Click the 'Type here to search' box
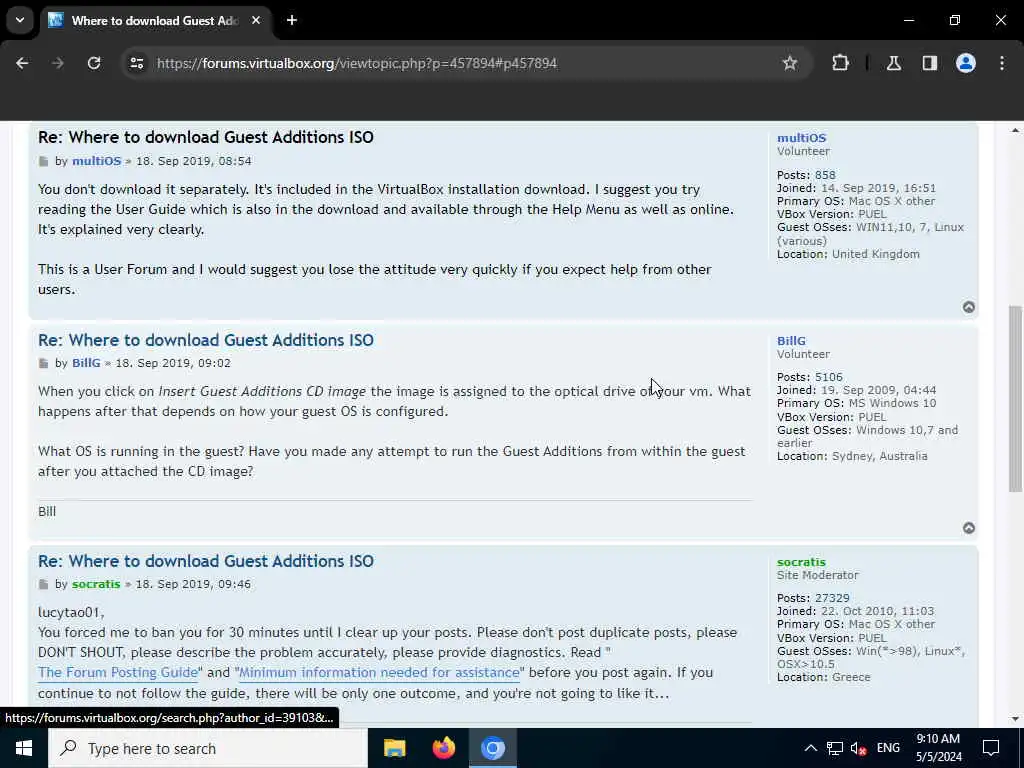 coord(208,748)
